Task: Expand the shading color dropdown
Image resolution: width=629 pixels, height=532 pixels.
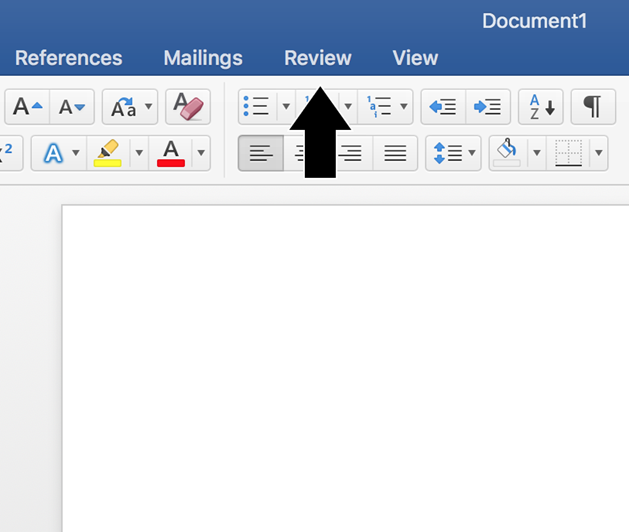Action: (x=537, y=153)
